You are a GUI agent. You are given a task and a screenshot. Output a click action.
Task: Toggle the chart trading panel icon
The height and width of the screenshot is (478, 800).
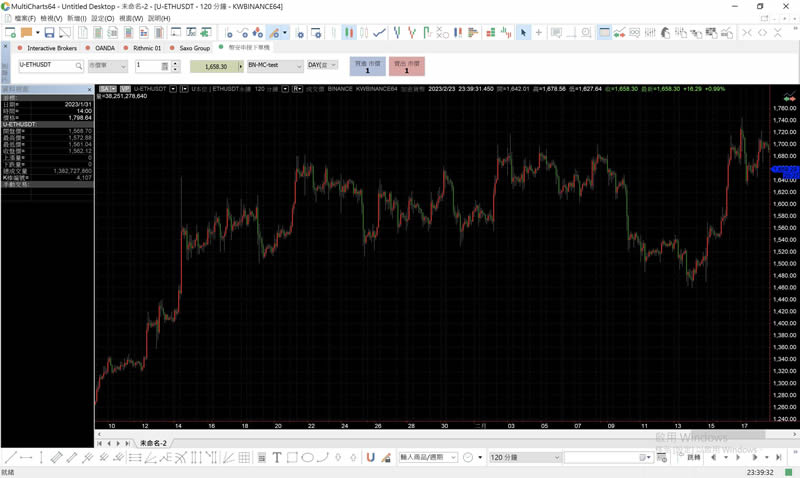click(605, 33)
